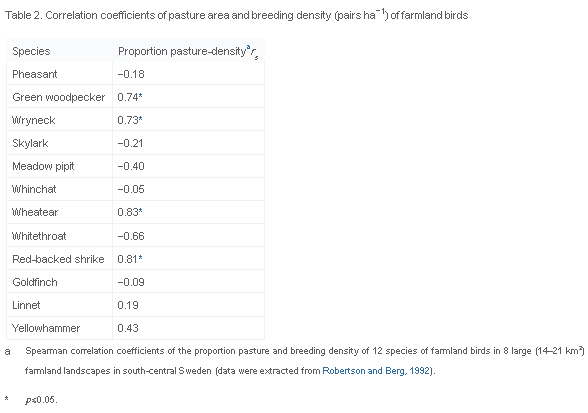Click the asterisk after Red-backed shrike's 0.81
Image resolution: width=588 pixels, height=413 pixels.
click(x=141, y=258)
